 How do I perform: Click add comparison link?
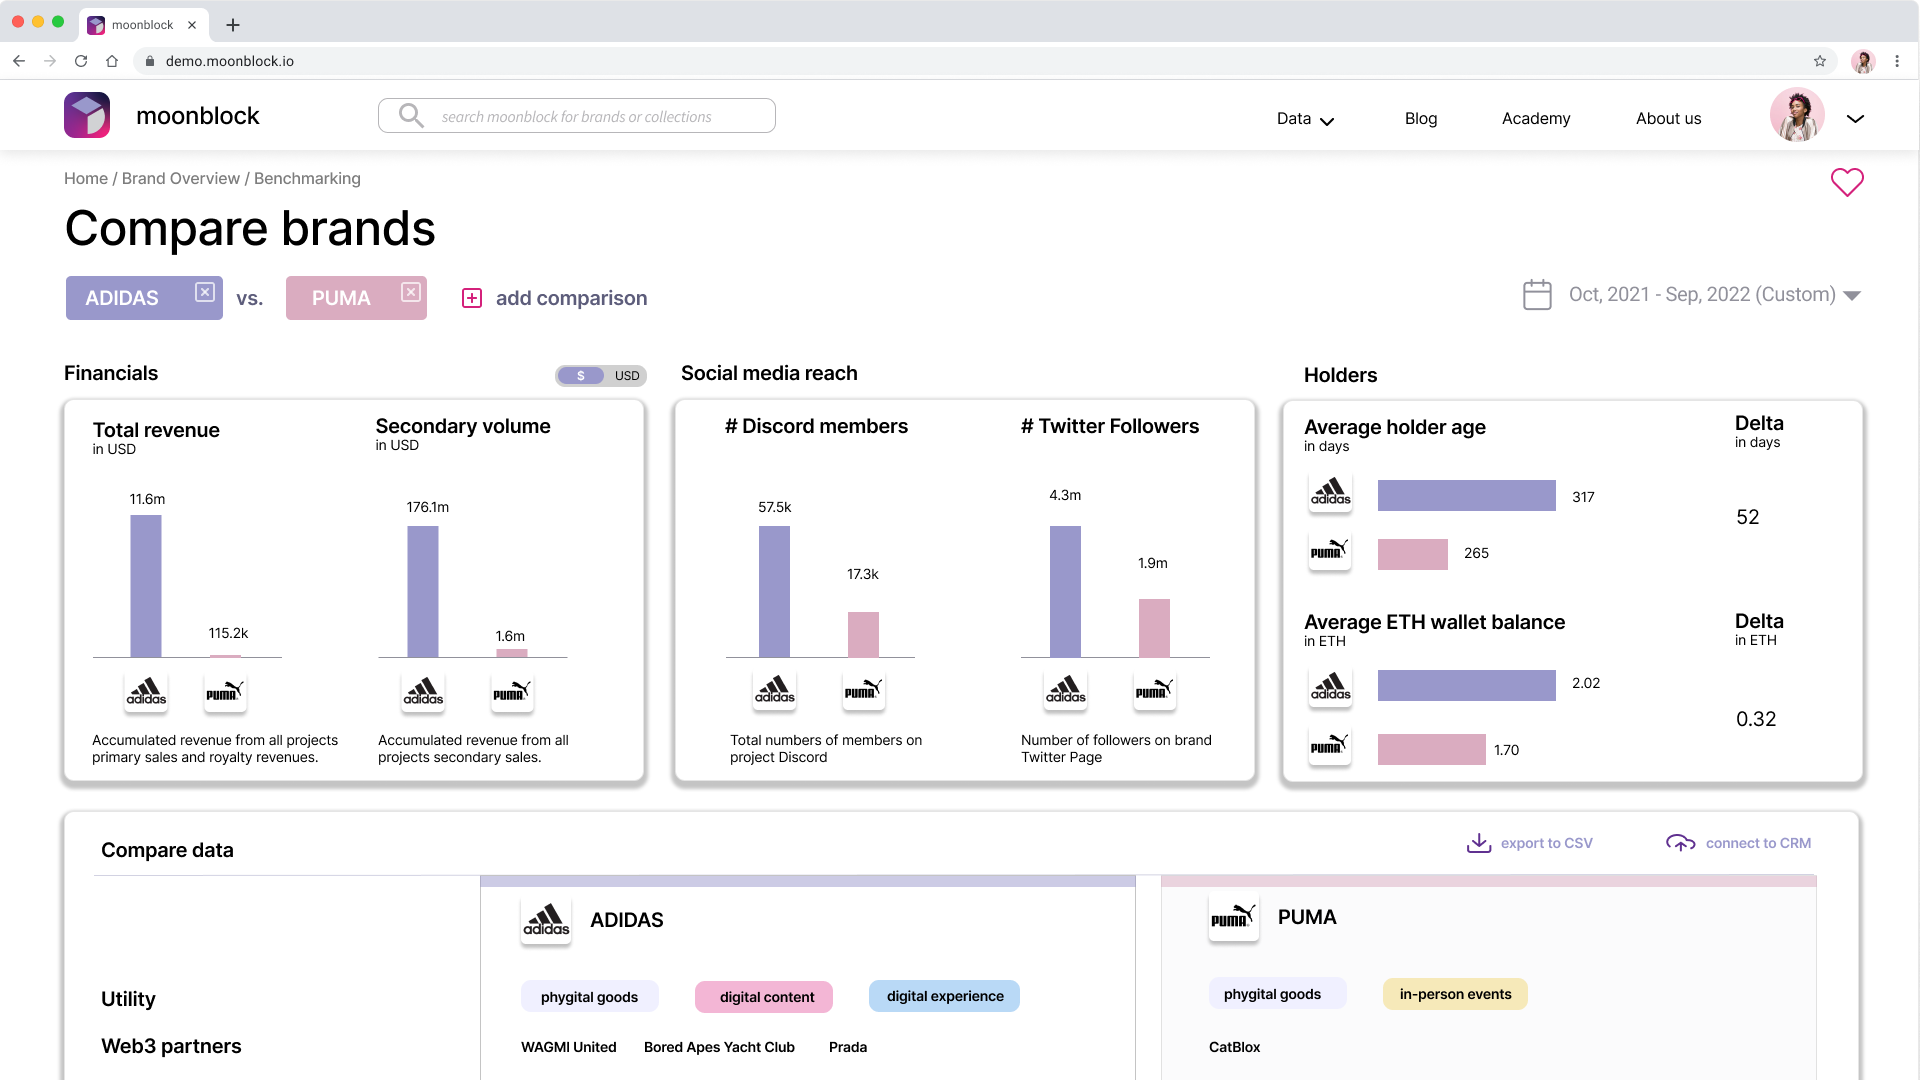[571, 298]
